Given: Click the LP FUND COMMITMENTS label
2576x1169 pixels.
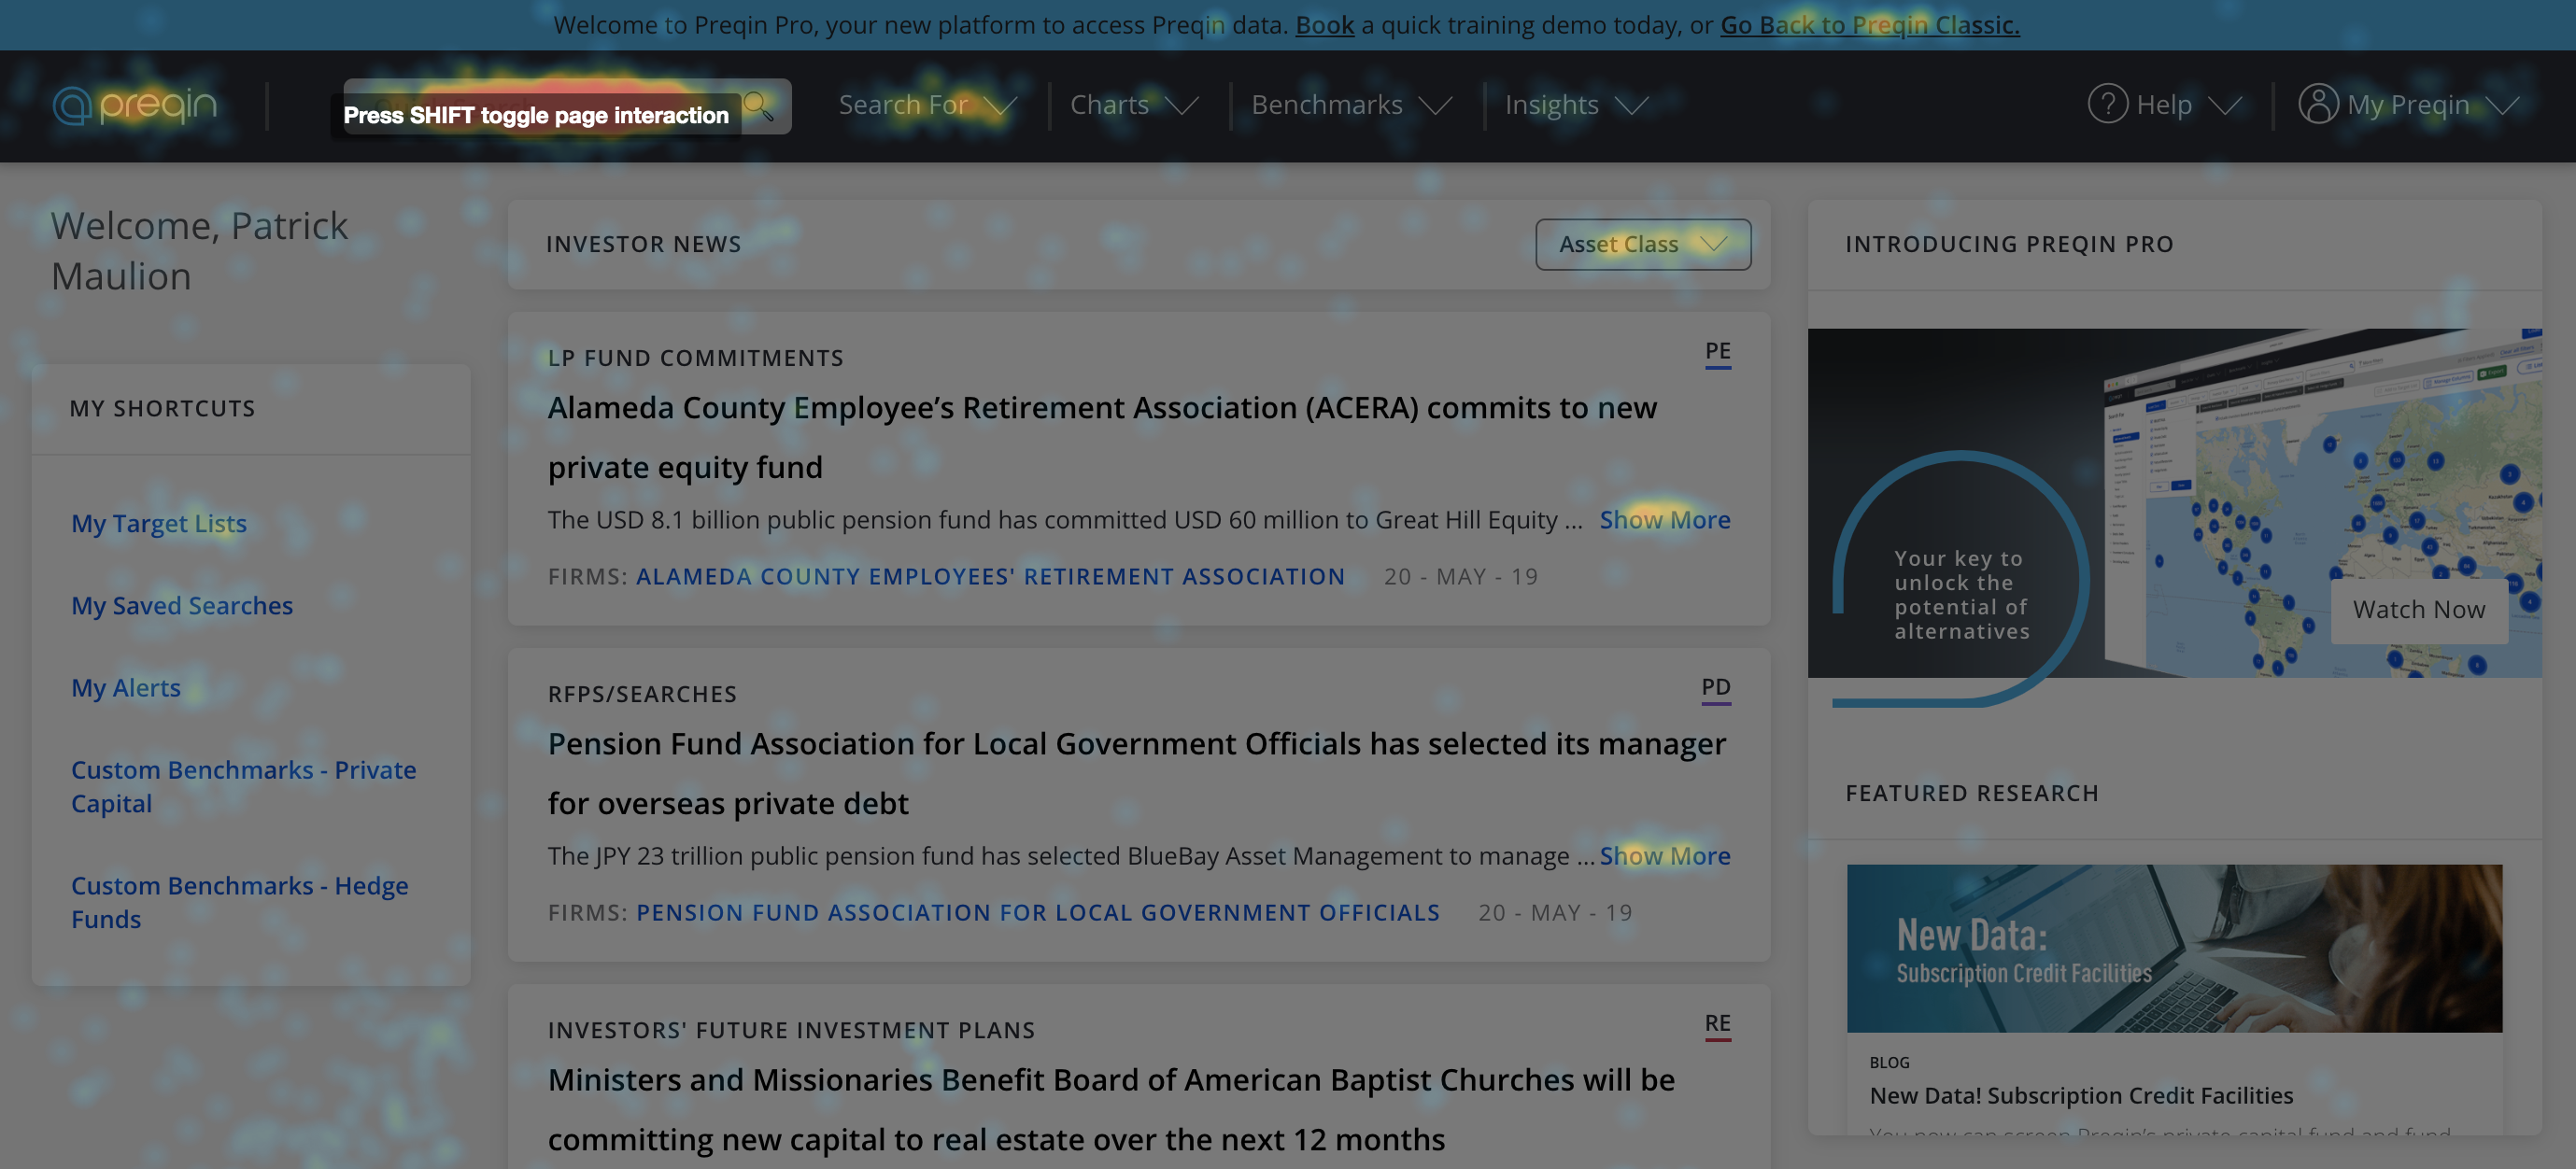Looking at the screenshot, I should 696,358.
